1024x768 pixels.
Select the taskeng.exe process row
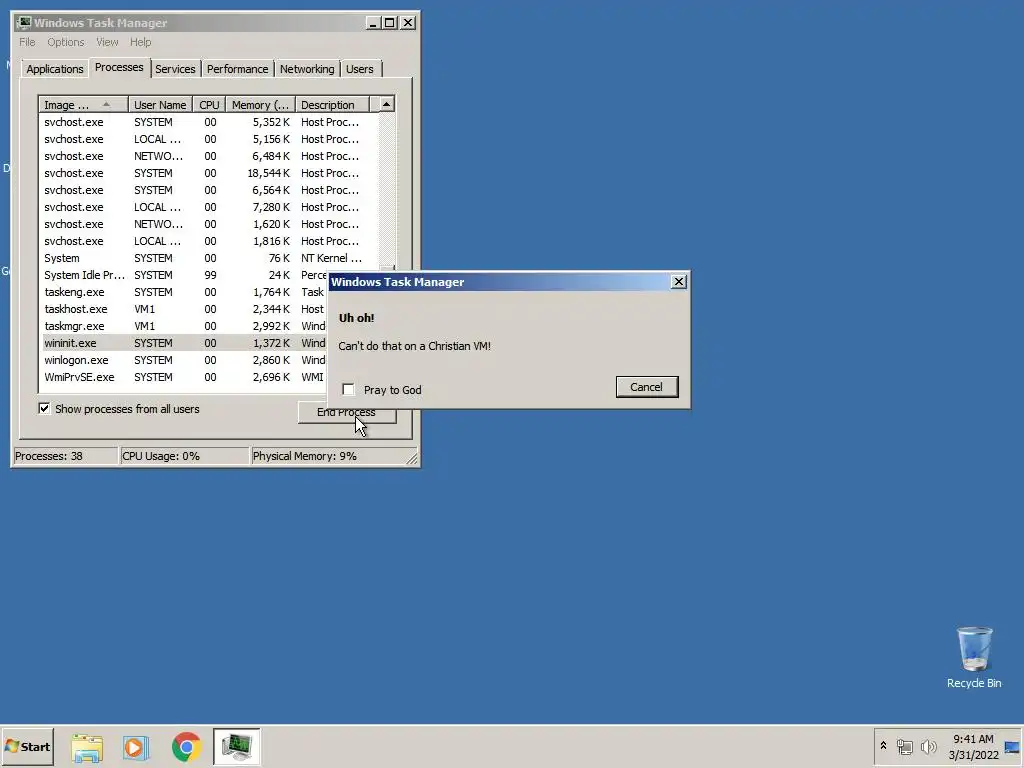tap(184, 292)
